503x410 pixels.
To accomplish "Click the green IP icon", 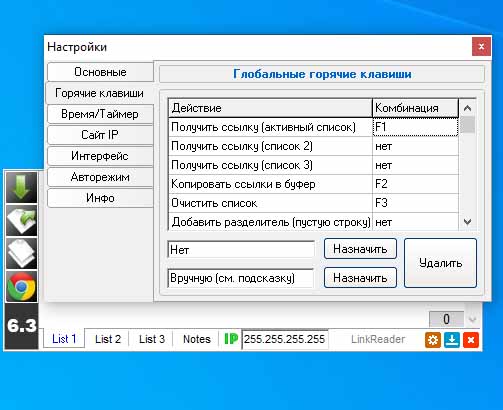I will (x=231, y=339).
